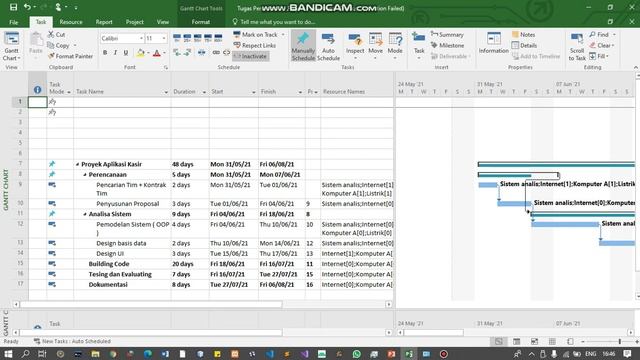This screenshot has width=640, height=360.
Task: Toggle Underline formatting
Action: (x=126, y=53)
